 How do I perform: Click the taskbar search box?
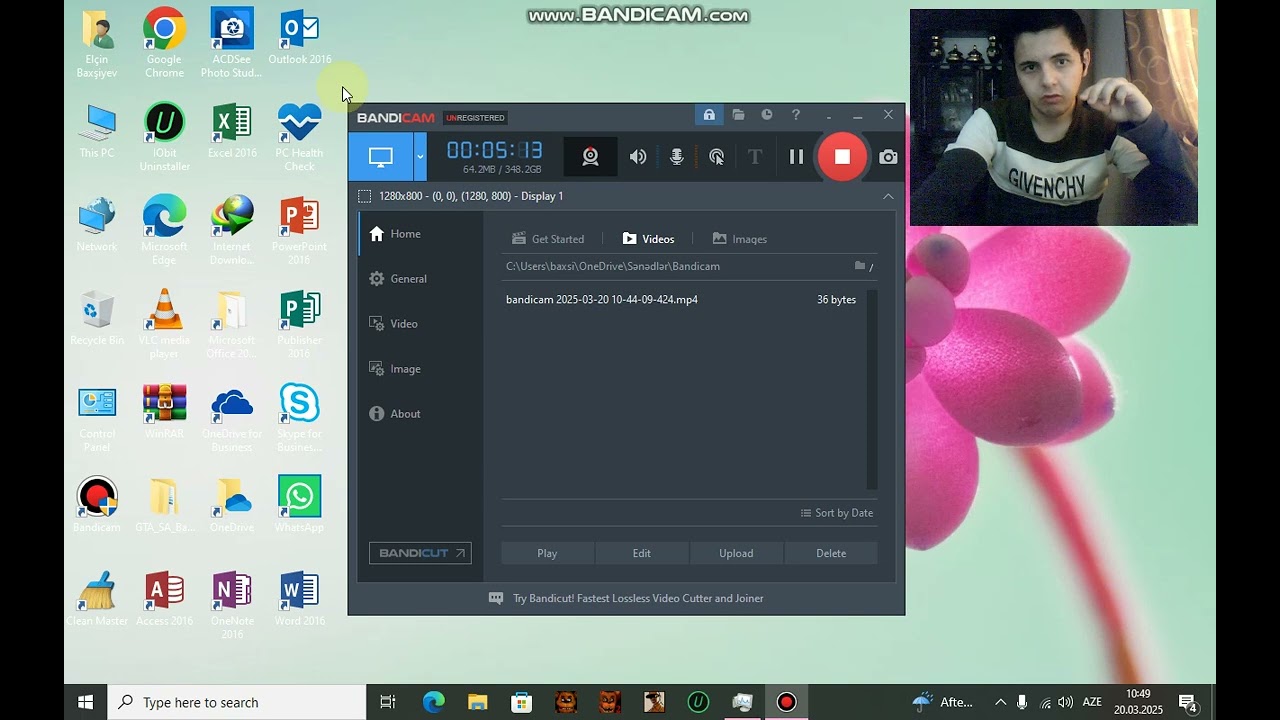coord(237,702)
